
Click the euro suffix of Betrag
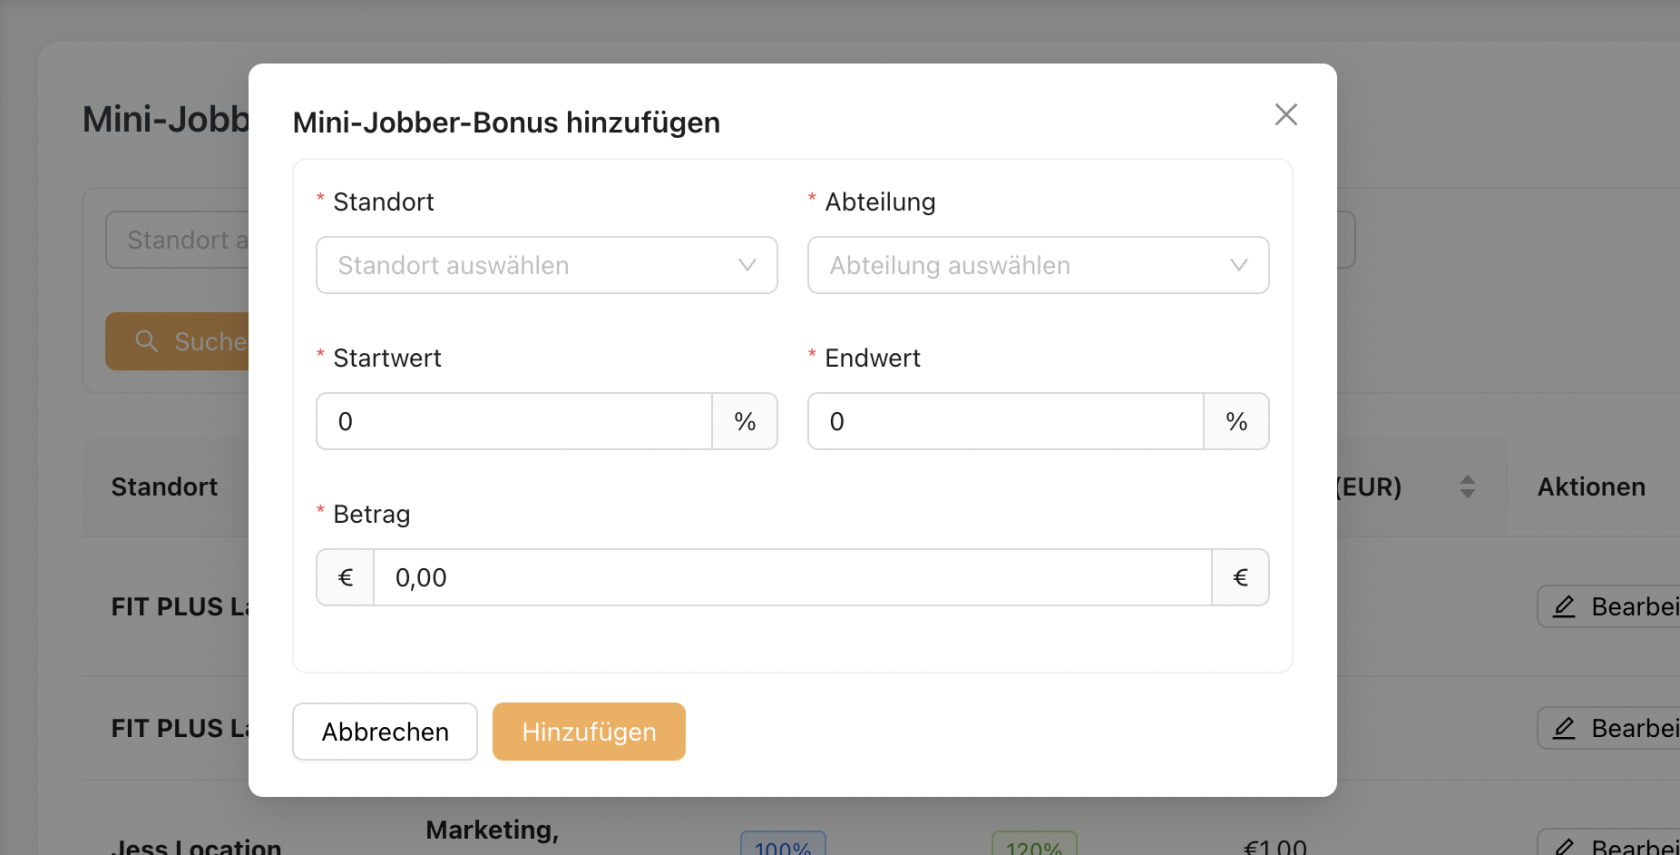[x=1241, y=577]
